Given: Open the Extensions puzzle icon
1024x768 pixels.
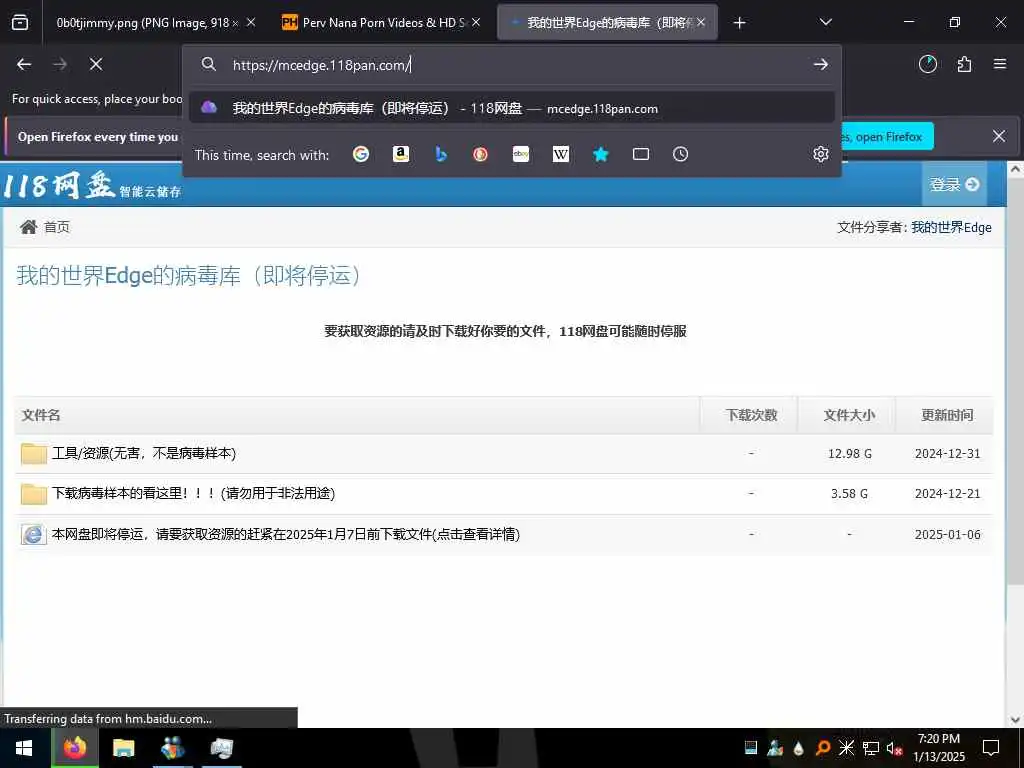Looking at the screenshot, I should click(964, 64).
